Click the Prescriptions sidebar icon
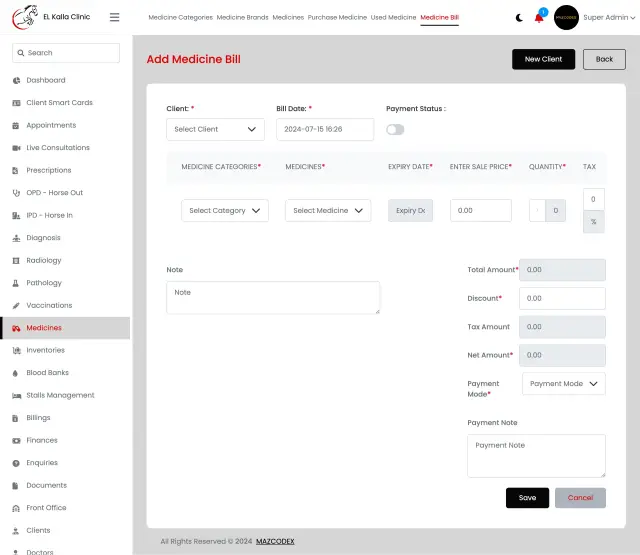Screen dimensions: 640x555 tap(16, 170)
